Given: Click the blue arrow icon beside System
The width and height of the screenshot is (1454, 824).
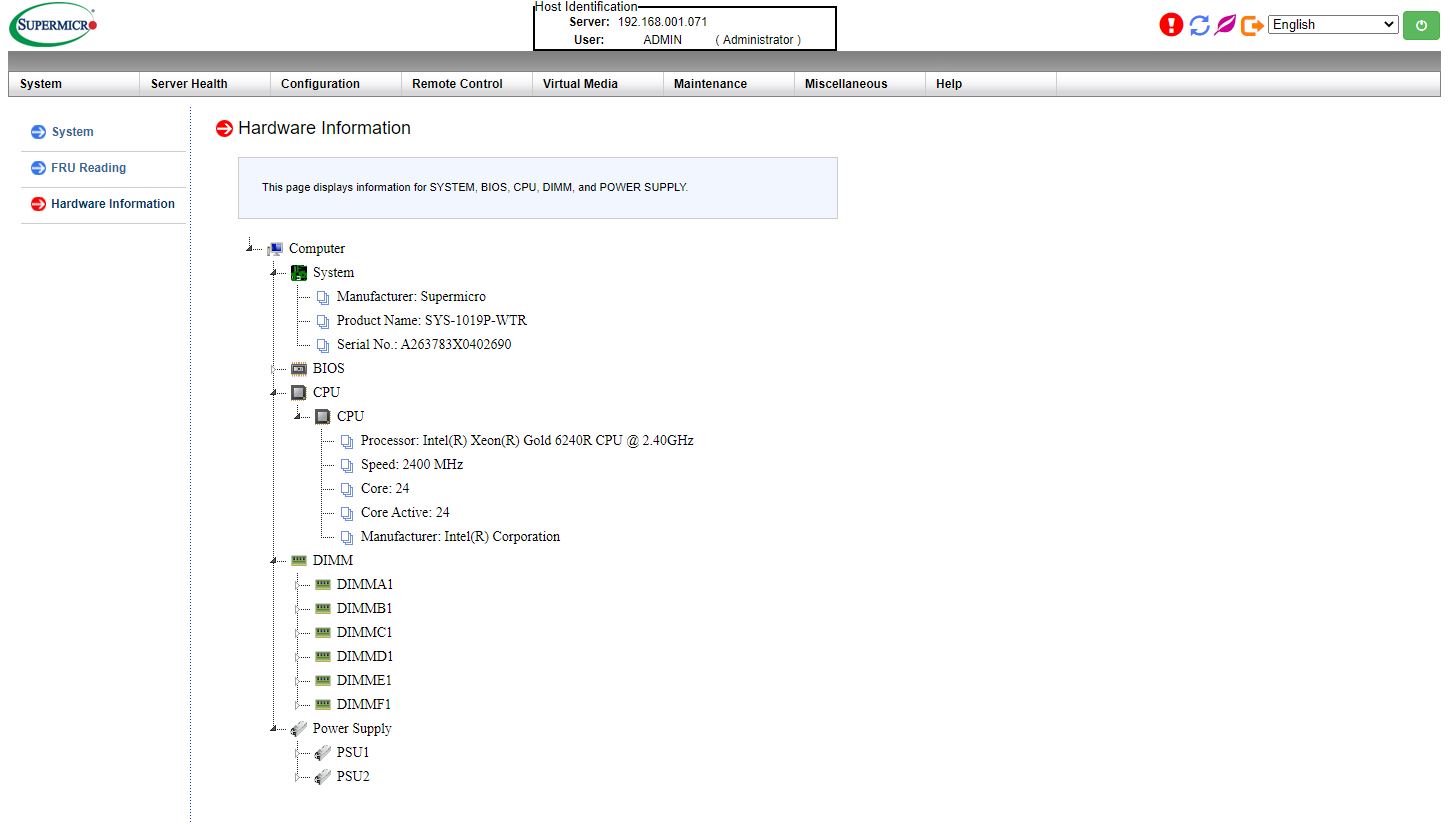Looking at the screenshot, I should (39, 132).
